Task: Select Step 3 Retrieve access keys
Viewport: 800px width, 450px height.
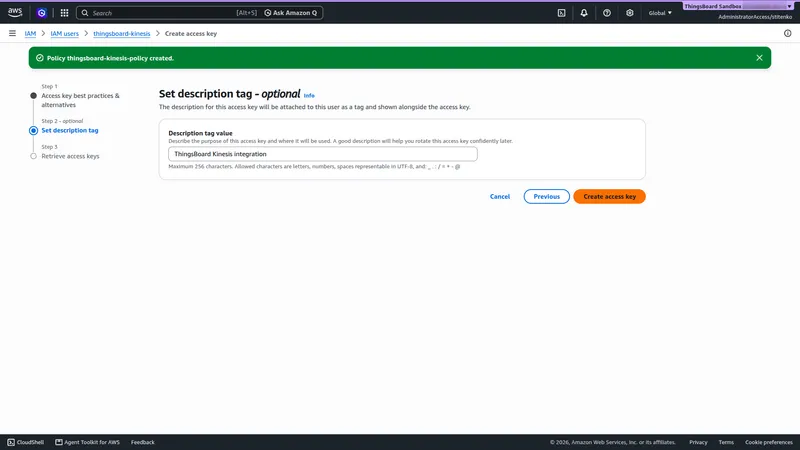Action: click(x=70, y=156)
